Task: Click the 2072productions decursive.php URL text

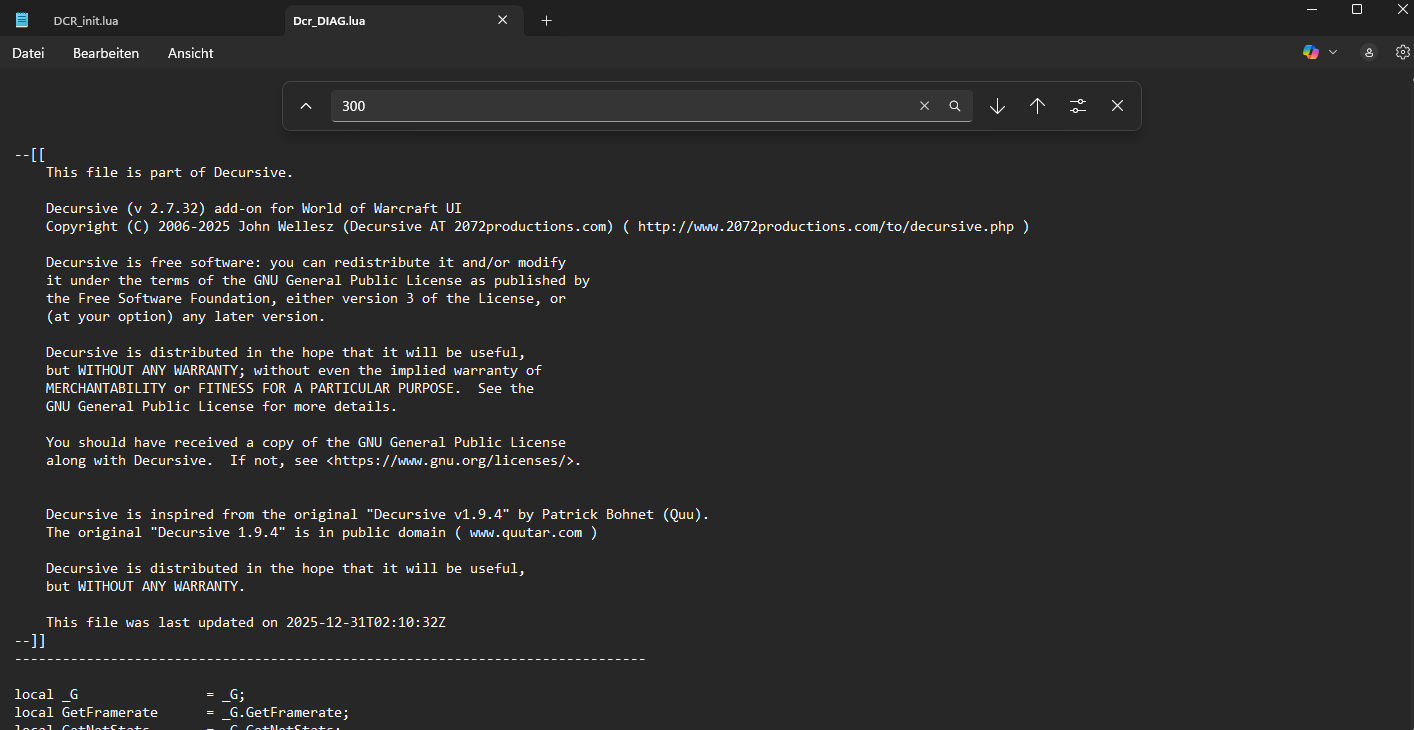Action: click(825, 226)
